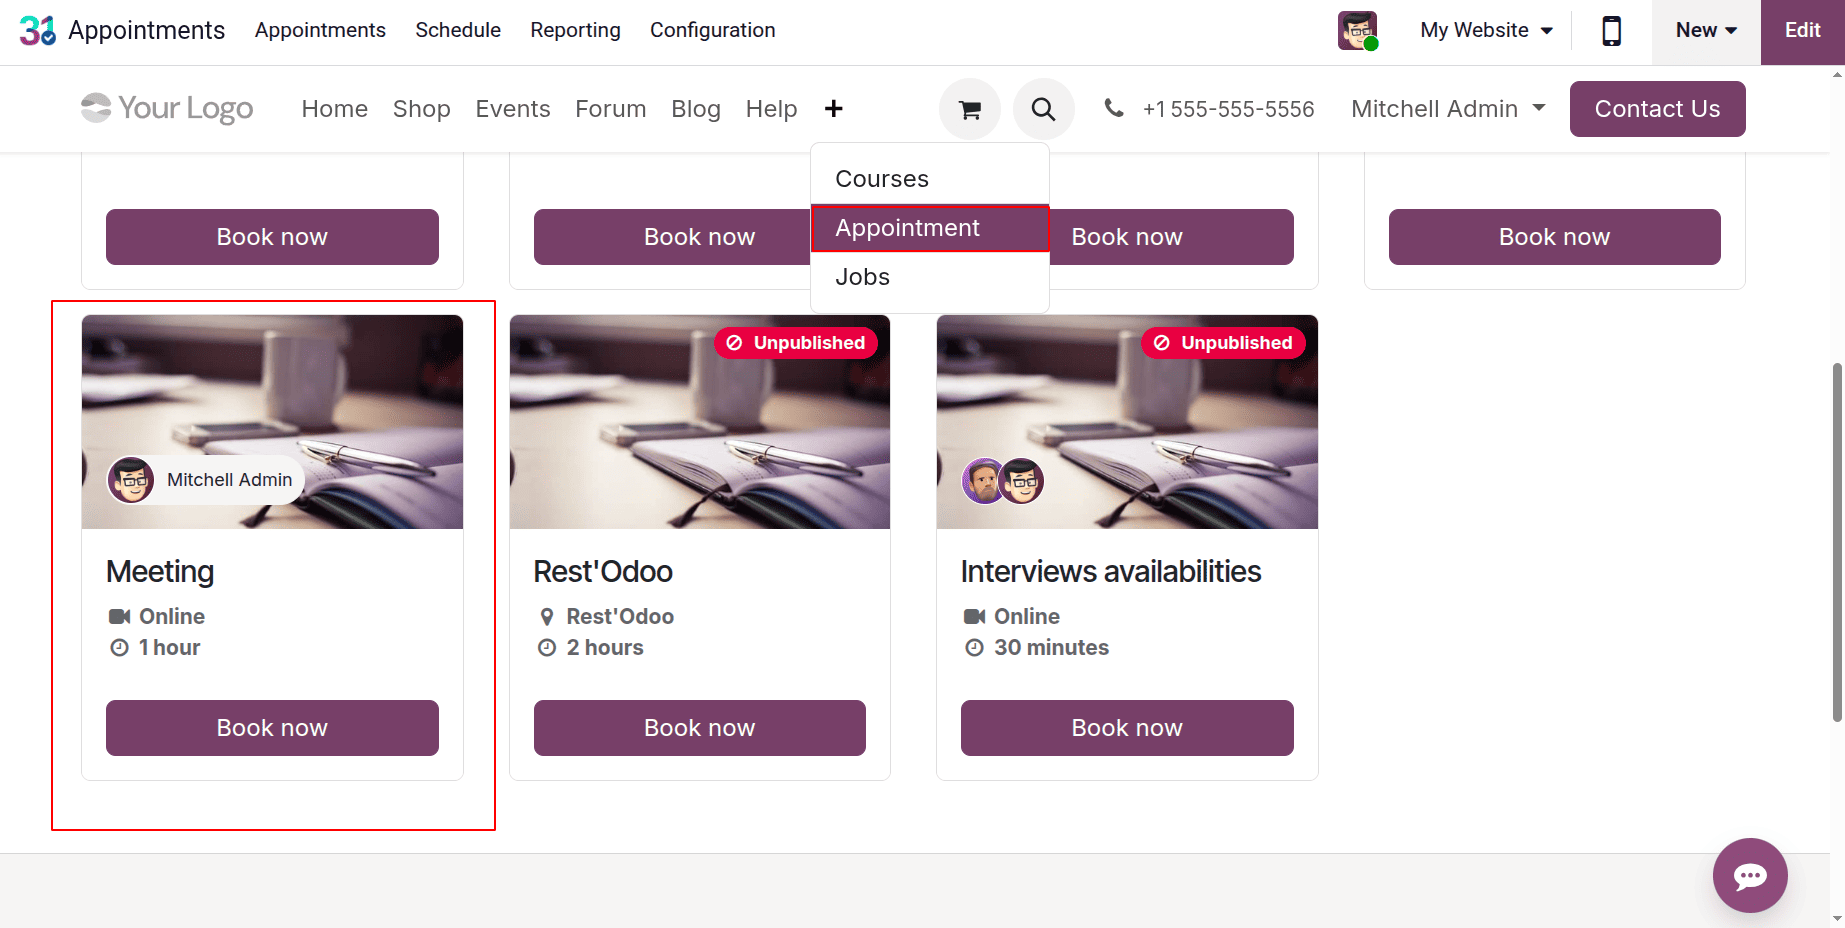Click the Interviews availabilities title
1845x928 pixels.
point(1111,571)
